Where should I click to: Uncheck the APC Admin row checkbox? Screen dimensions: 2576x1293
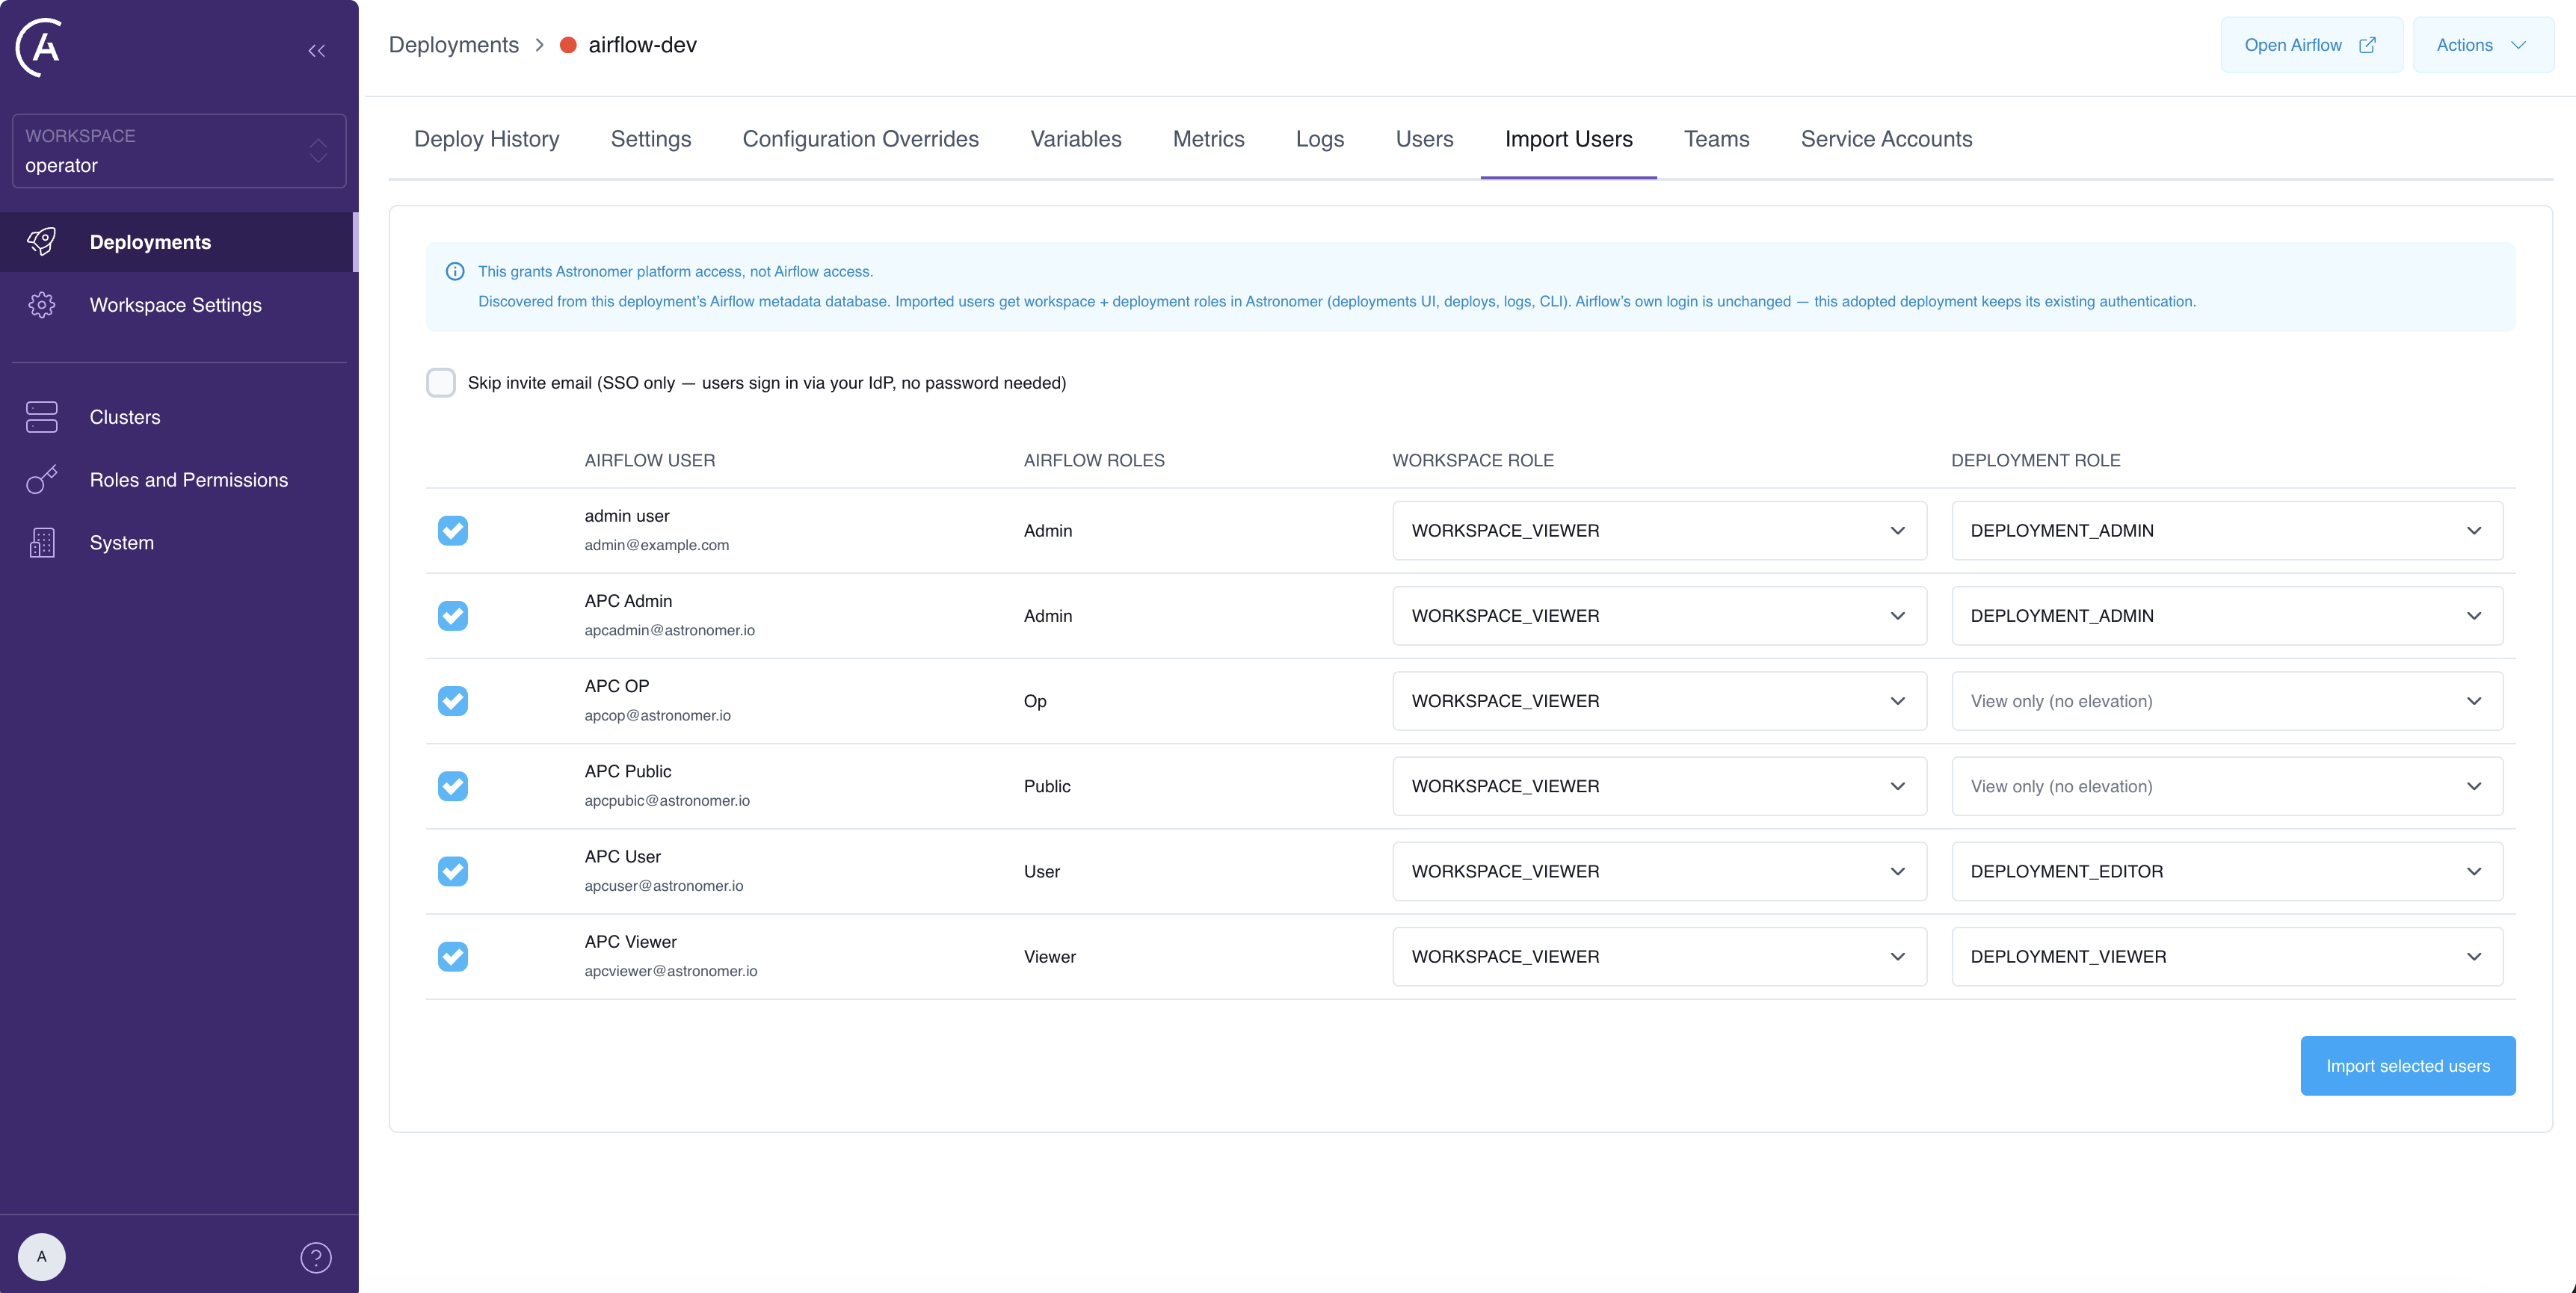(453, 616)
